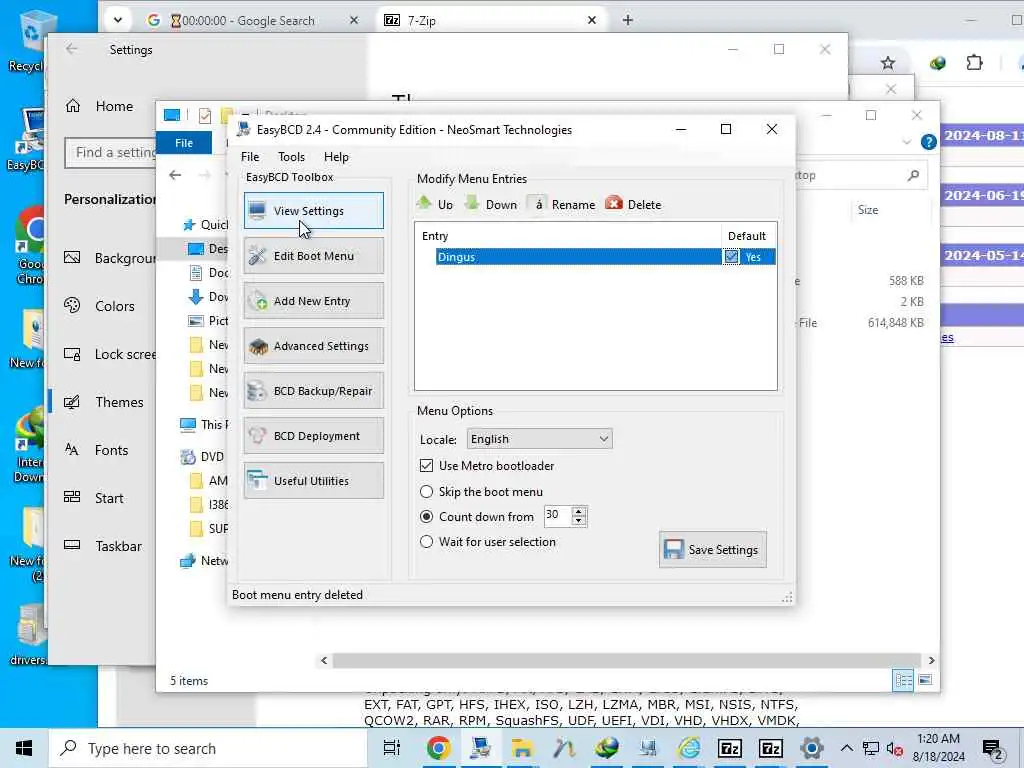
Task: Go Home in Settings window
Action: (x=99, y=106)
